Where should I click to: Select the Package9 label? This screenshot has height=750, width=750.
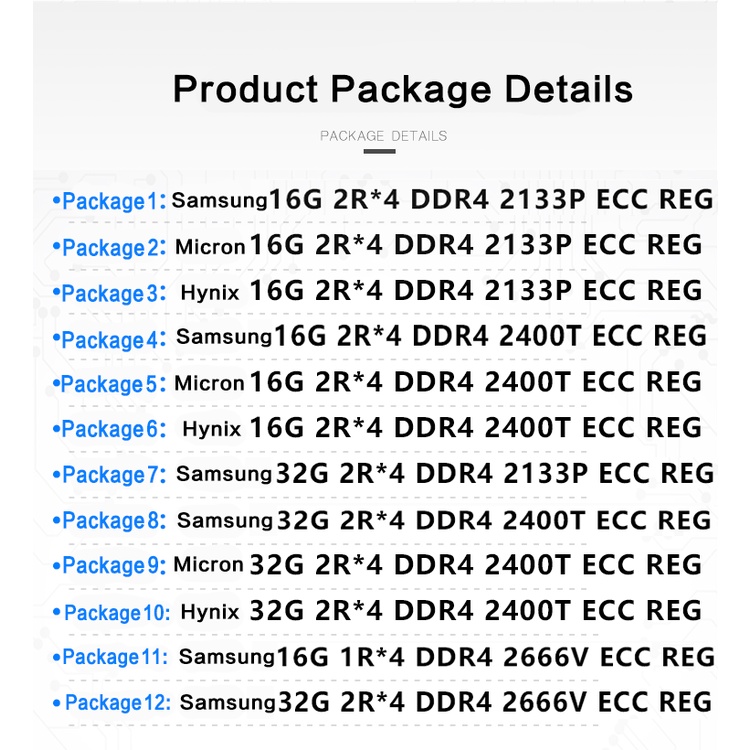pyautogui.click(x=109, y=566)
